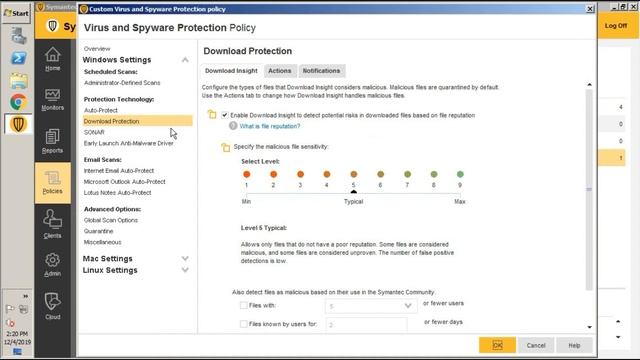Click the scroll down arrow of settings pane
Image resolution: width=640 pixels, height=360 pixels.
pos(589,327)
